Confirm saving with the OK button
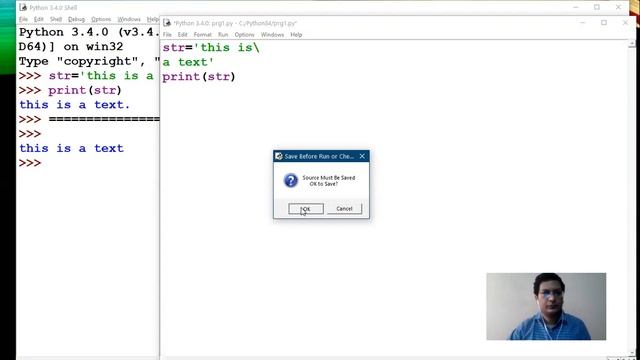 click(x=306, y=209)
